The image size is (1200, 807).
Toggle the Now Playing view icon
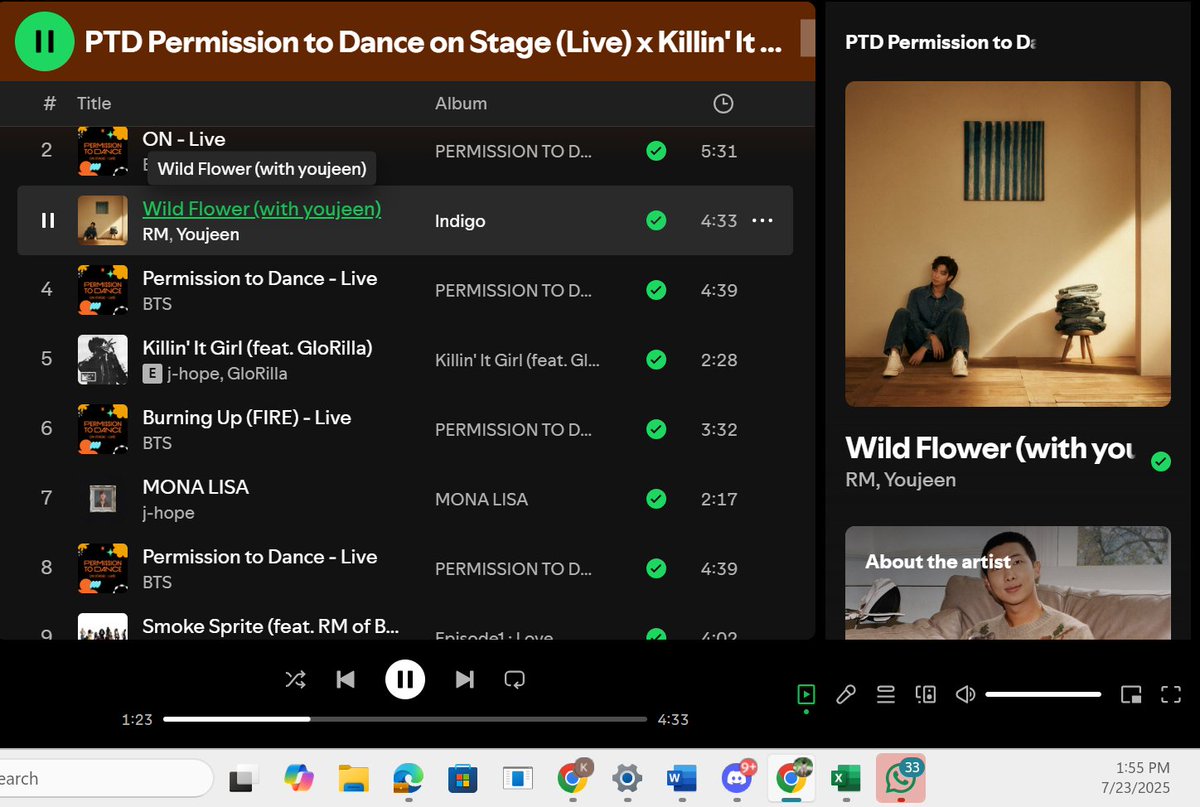pos(806,694)
